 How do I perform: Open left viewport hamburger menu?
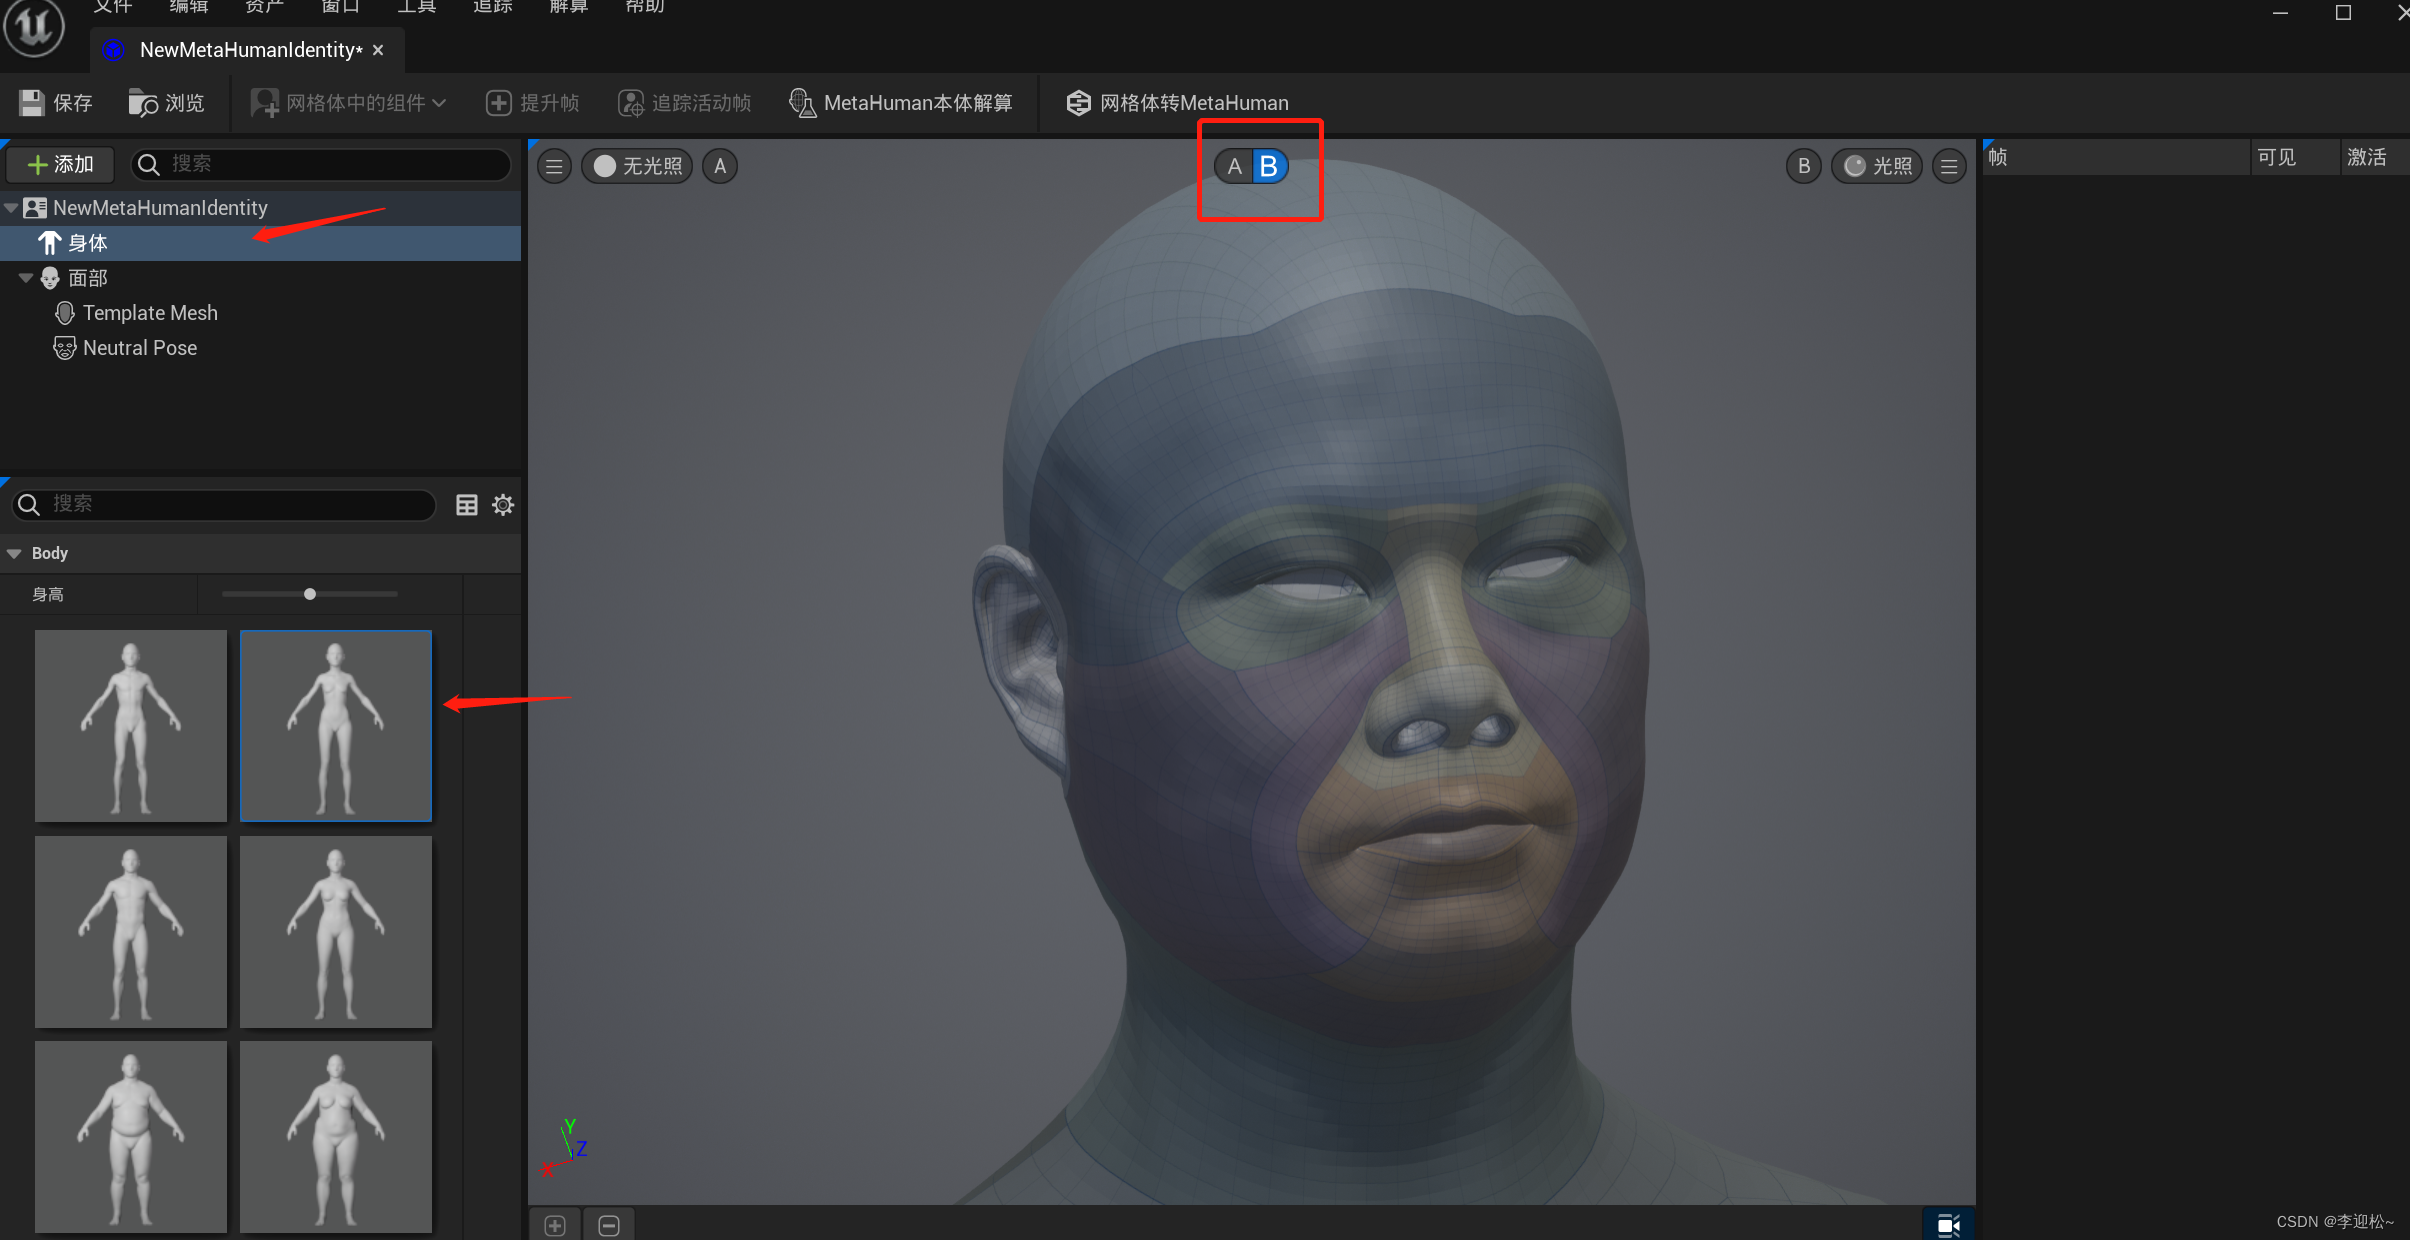pyautogui.click(x=554, y=166)
